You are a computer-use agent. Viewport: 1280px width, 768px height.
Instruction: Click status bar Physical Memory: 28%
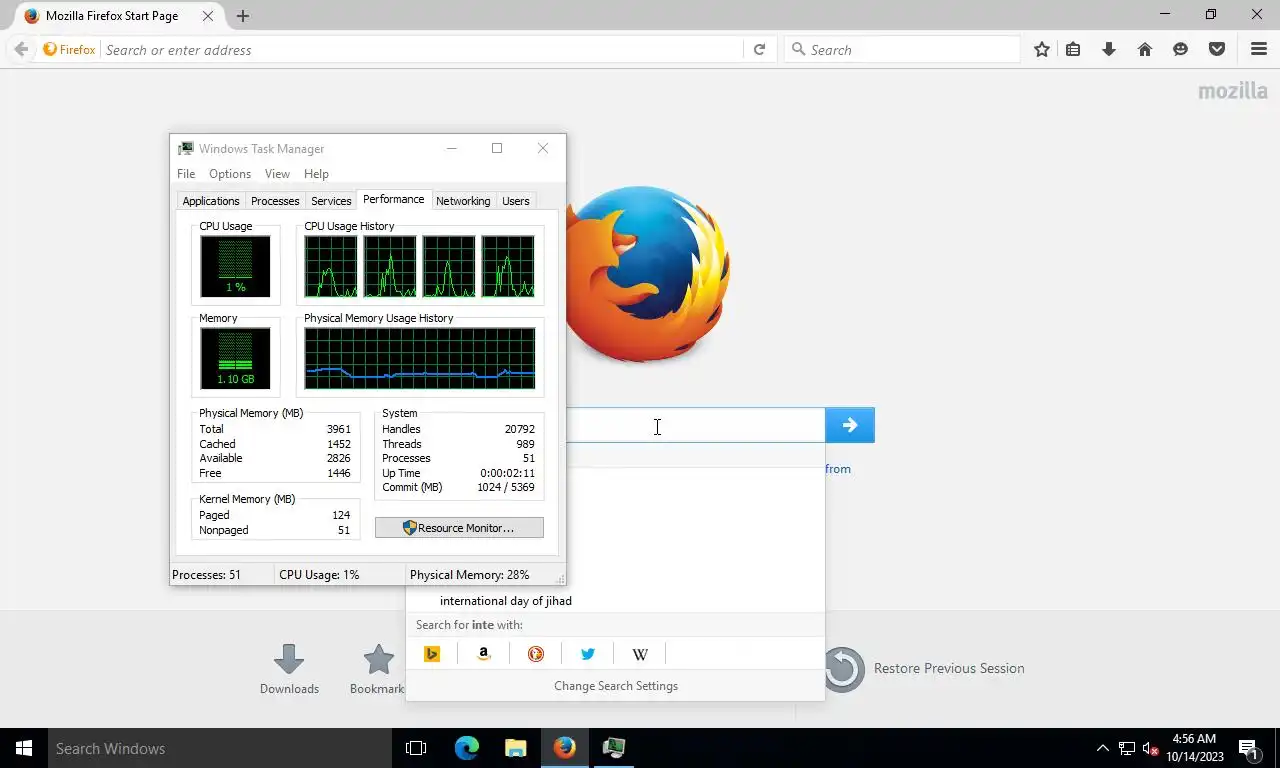pos(470,575)
